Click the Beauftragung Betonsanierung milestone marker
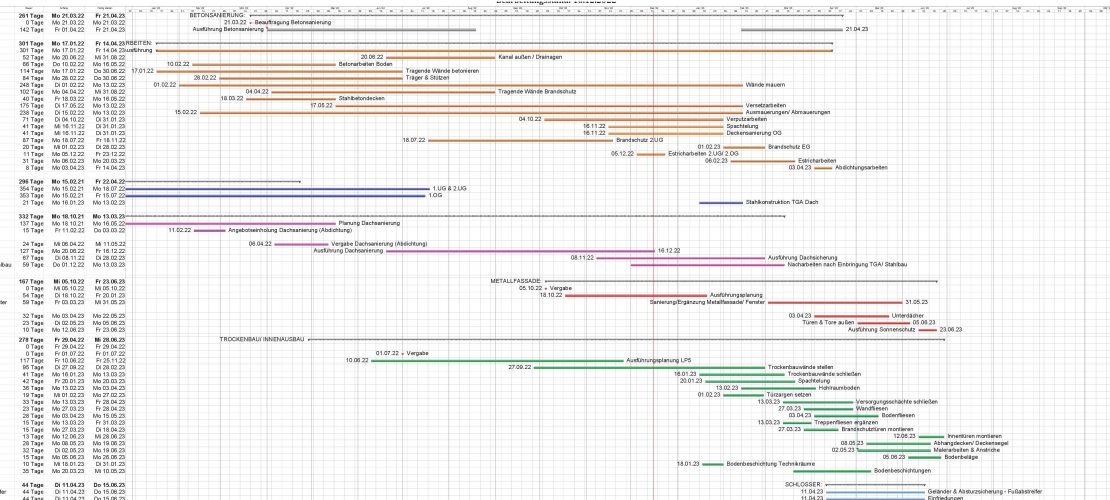1110x500 pixels. [251, 22]
